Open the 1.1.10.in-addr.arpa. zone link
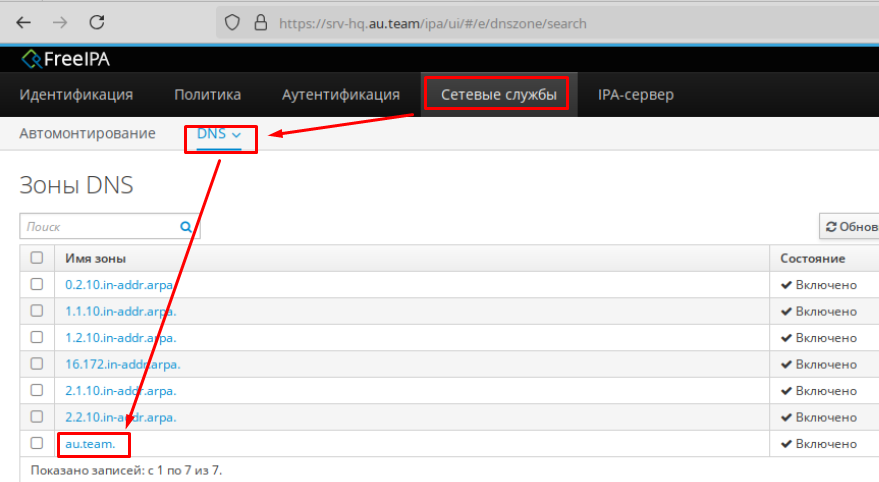This screenshot has width=879, height=482. coord(120,311)
